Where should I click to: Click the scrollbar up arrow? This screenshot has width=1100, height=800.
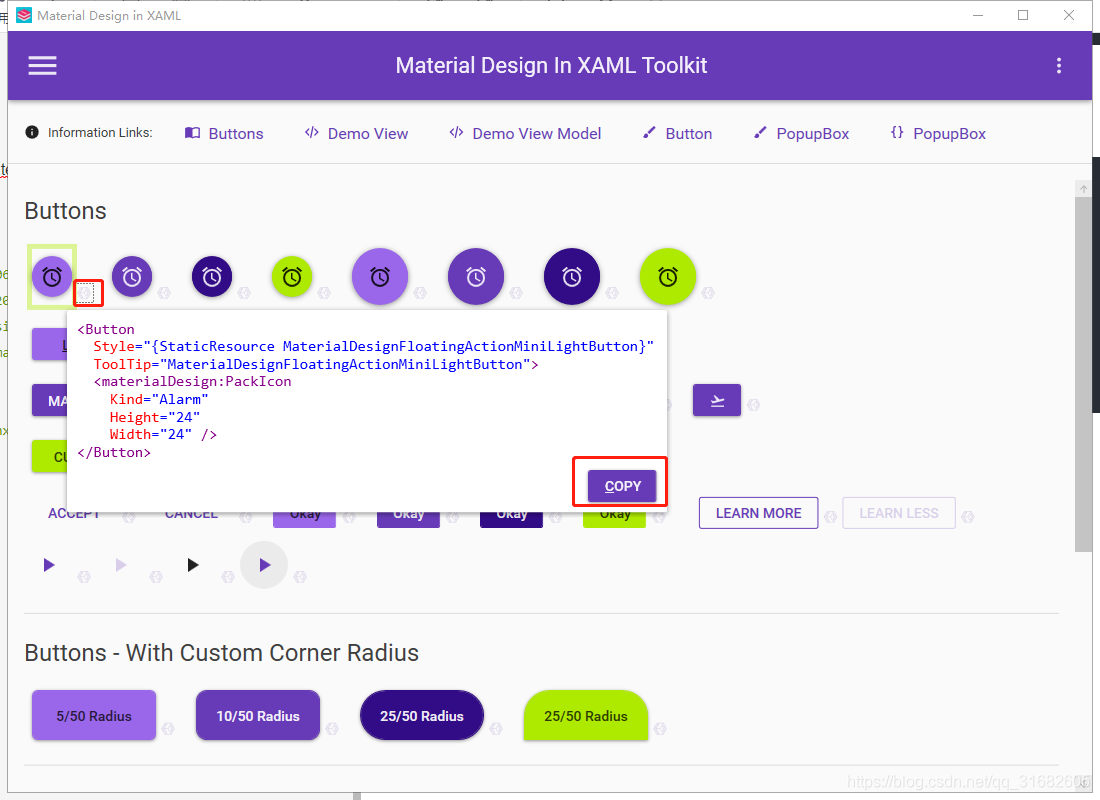pos(1083,189)
